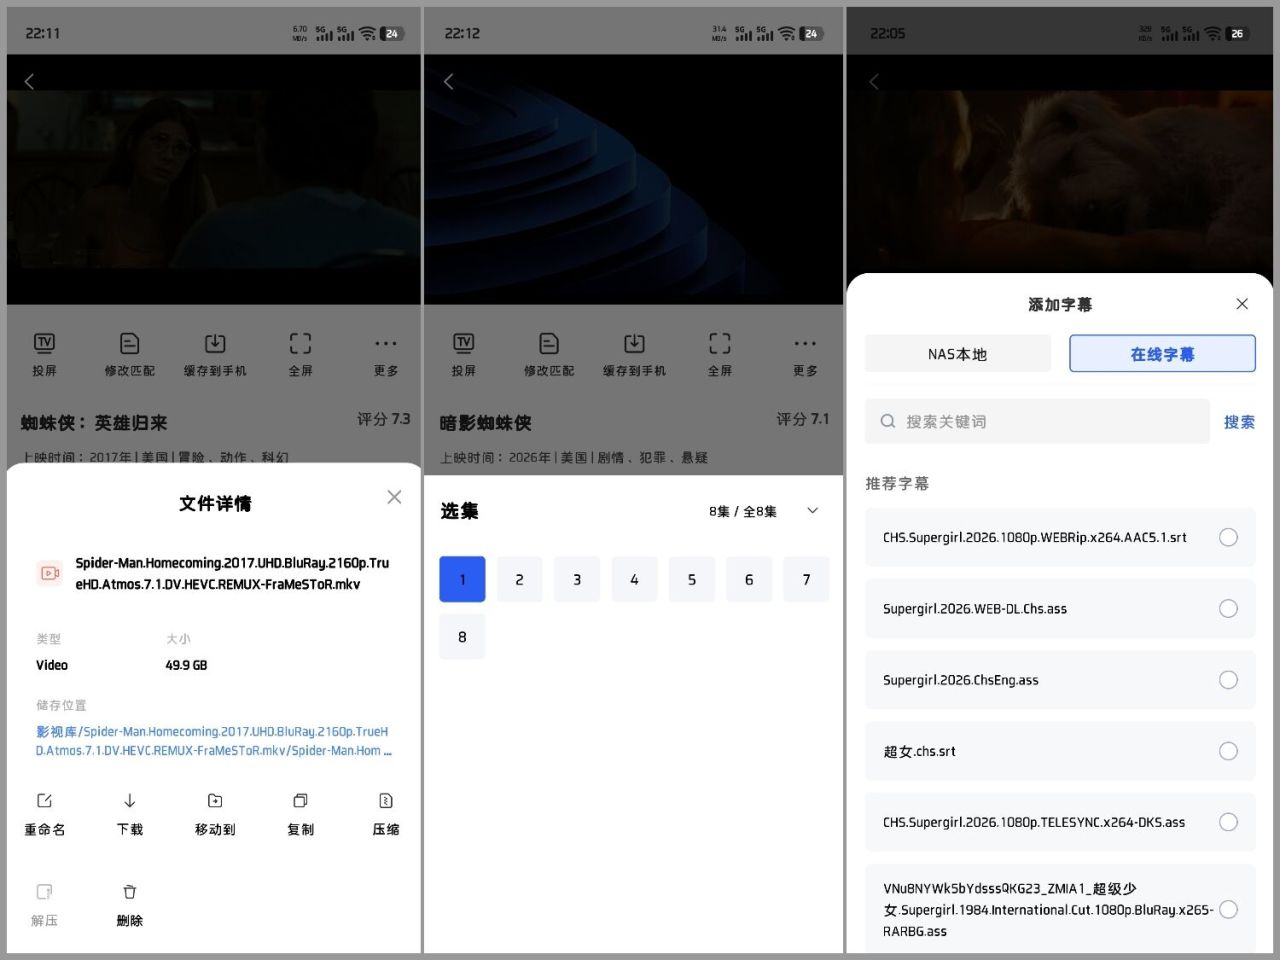Select 超女.chs.srt radio button
1280x960 pixels.
(1228, 751)
